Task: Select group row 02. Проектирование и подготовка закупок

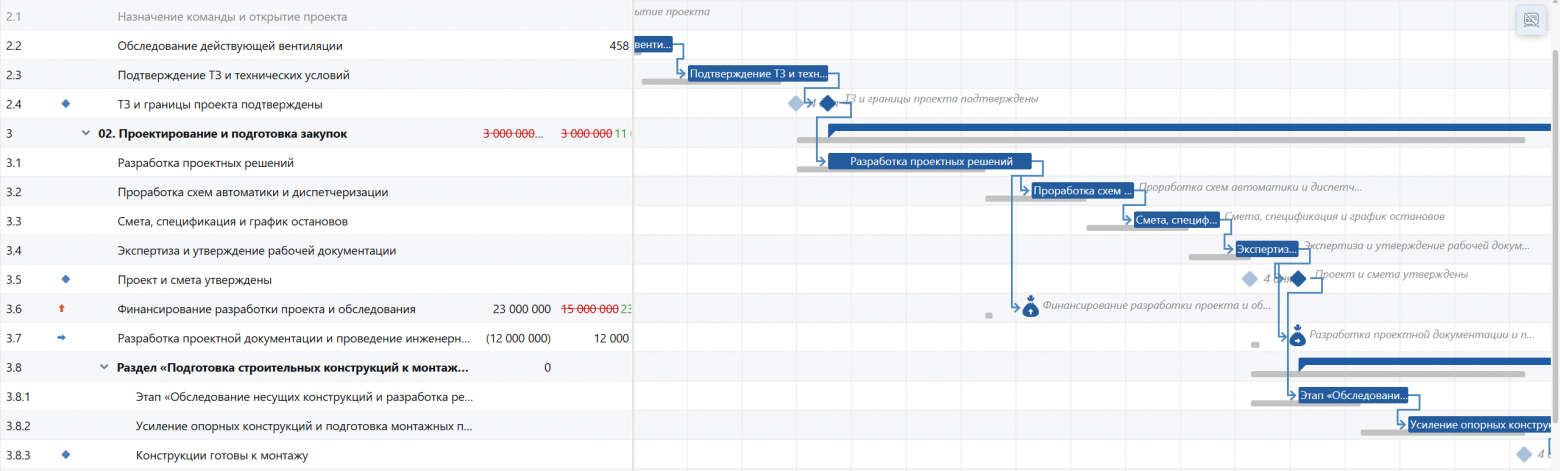Action: click(316, 133)
